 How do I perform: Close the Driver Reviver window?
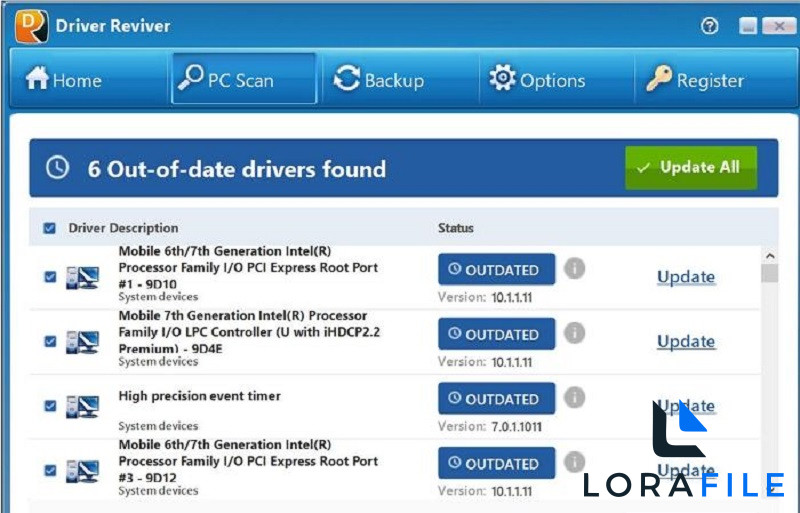pos(779,26)
